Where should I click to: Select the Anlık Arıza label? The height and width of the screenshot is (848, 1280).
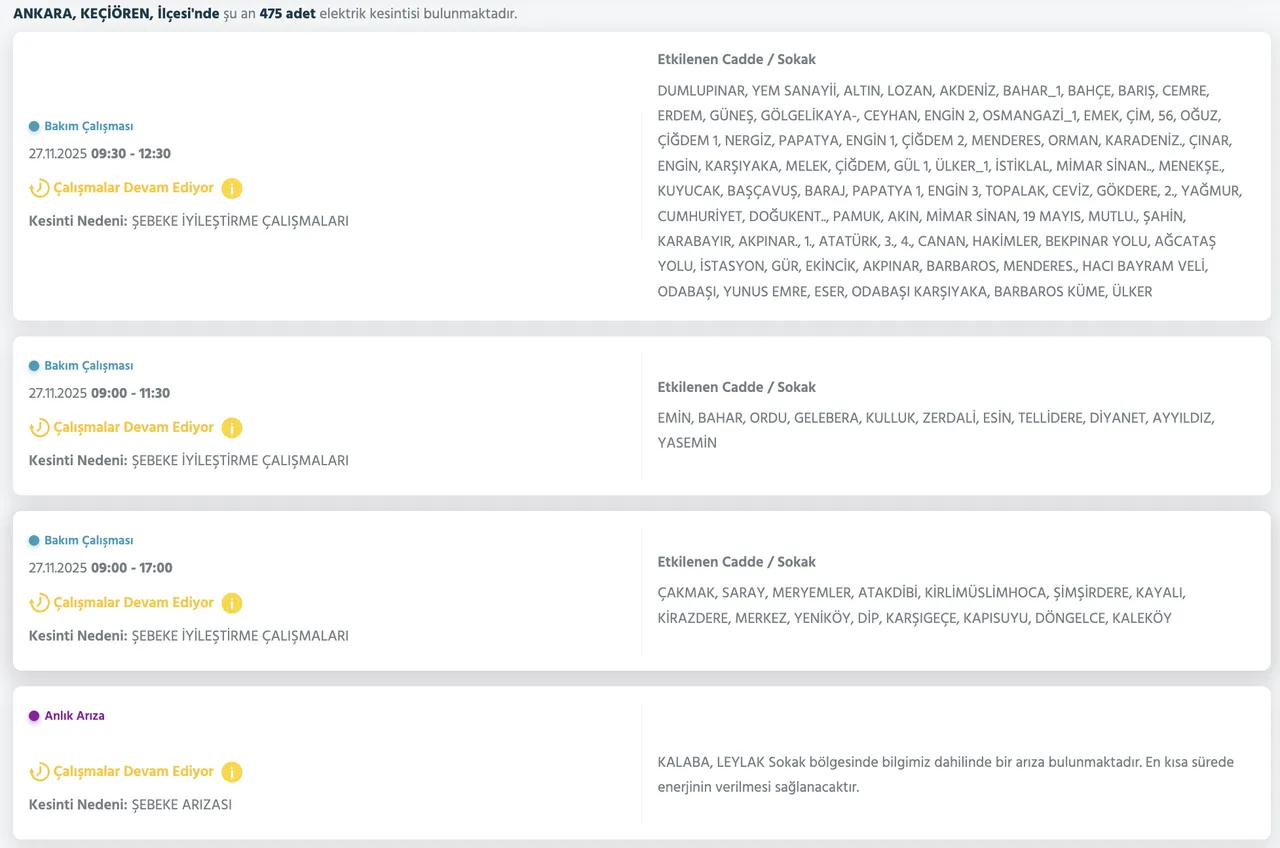pyautogui.click(x=74, y=716)
